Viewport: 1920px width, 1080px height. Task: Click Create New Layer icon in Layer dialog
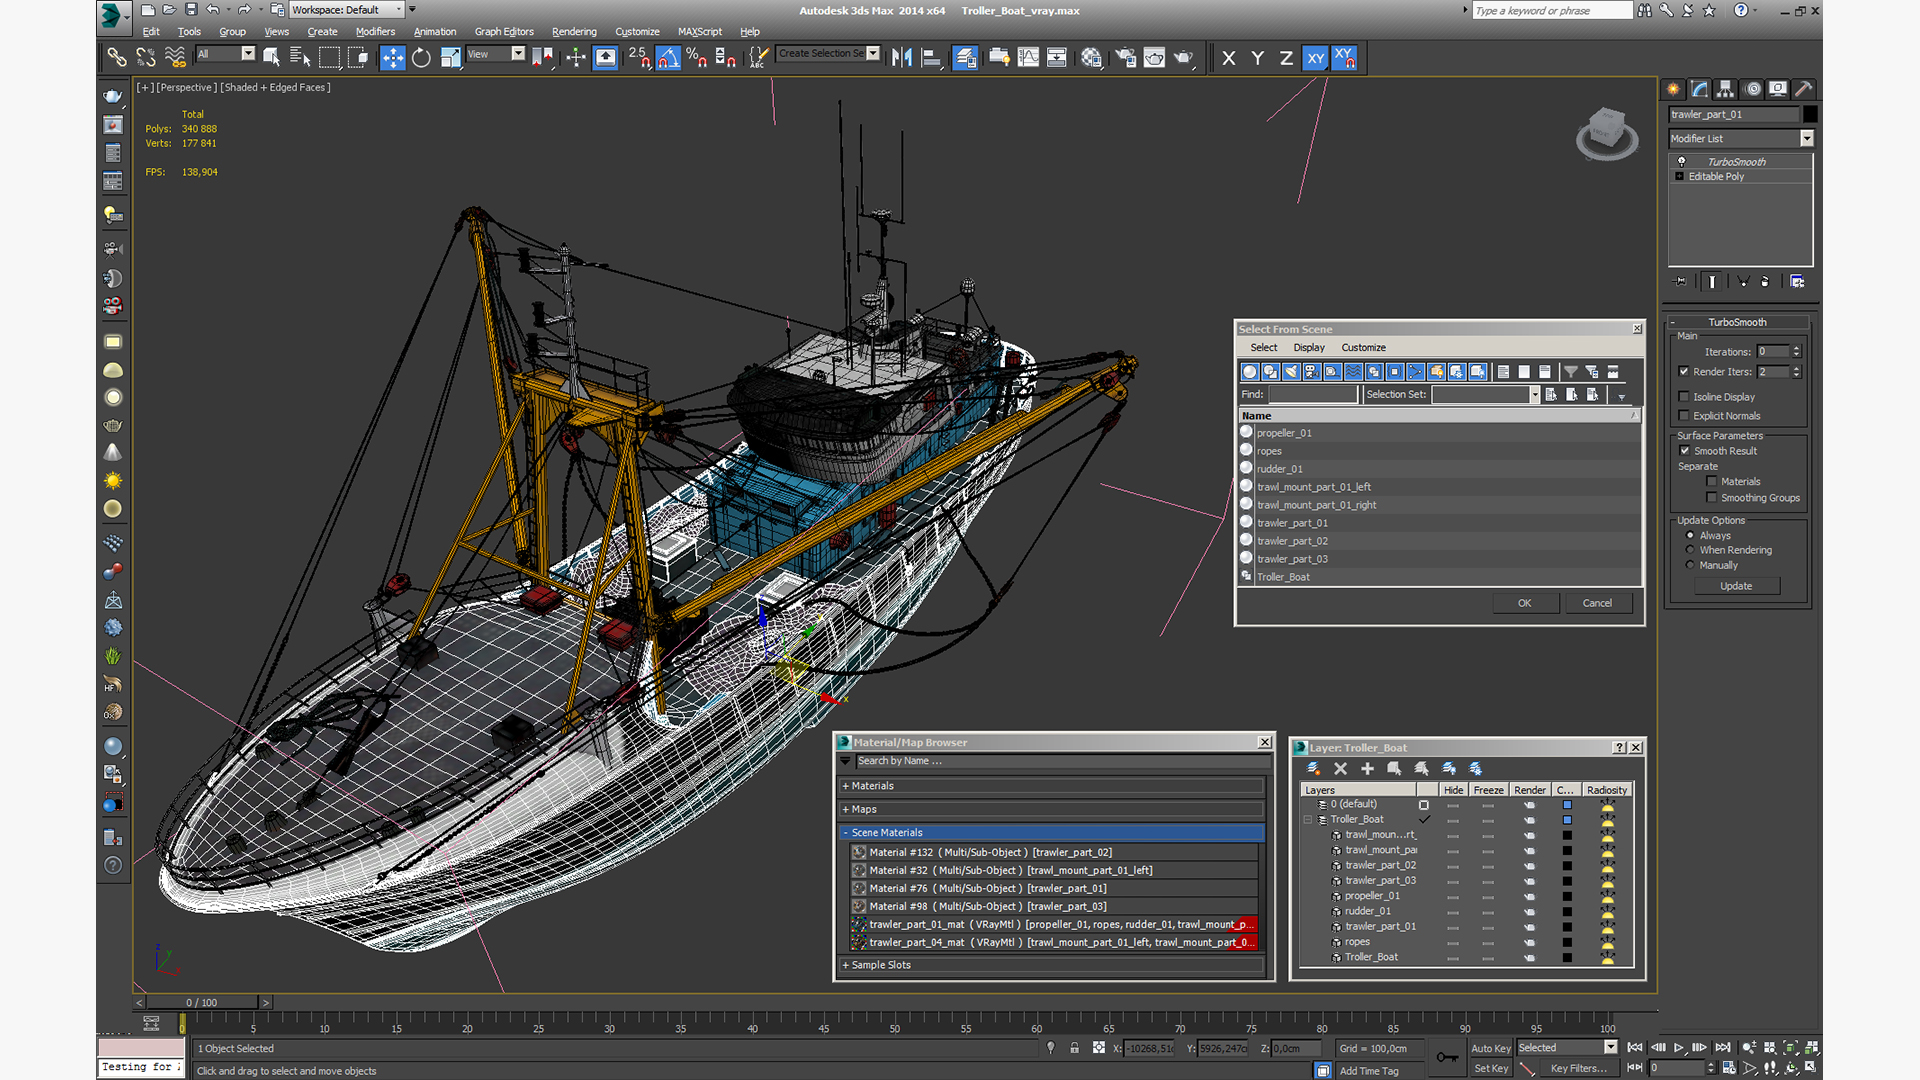[1313, 768]
